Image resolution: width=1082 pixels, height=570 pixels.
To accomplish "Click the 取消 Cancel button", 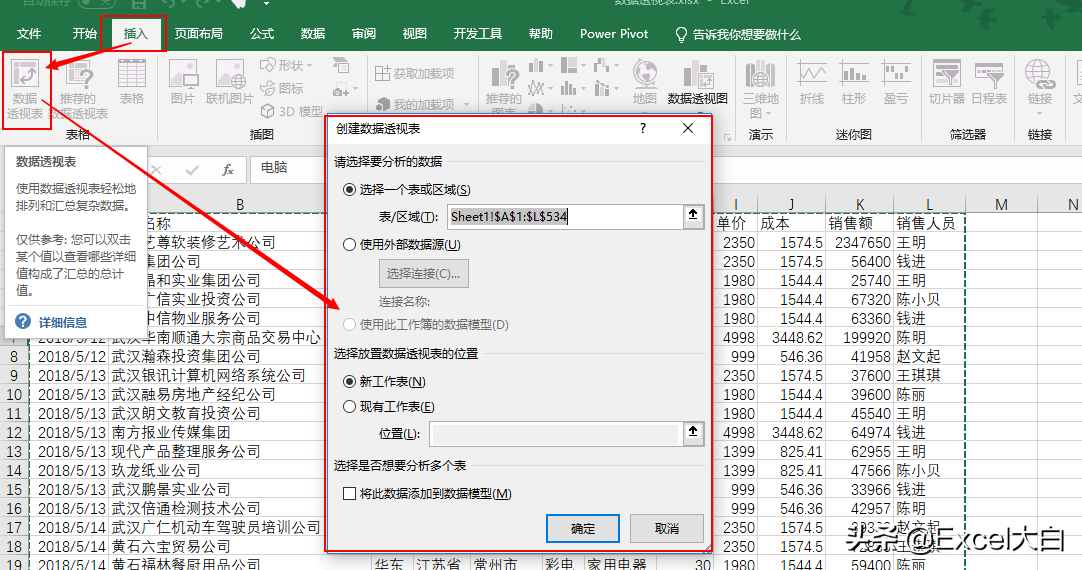I will click(667, 529).
